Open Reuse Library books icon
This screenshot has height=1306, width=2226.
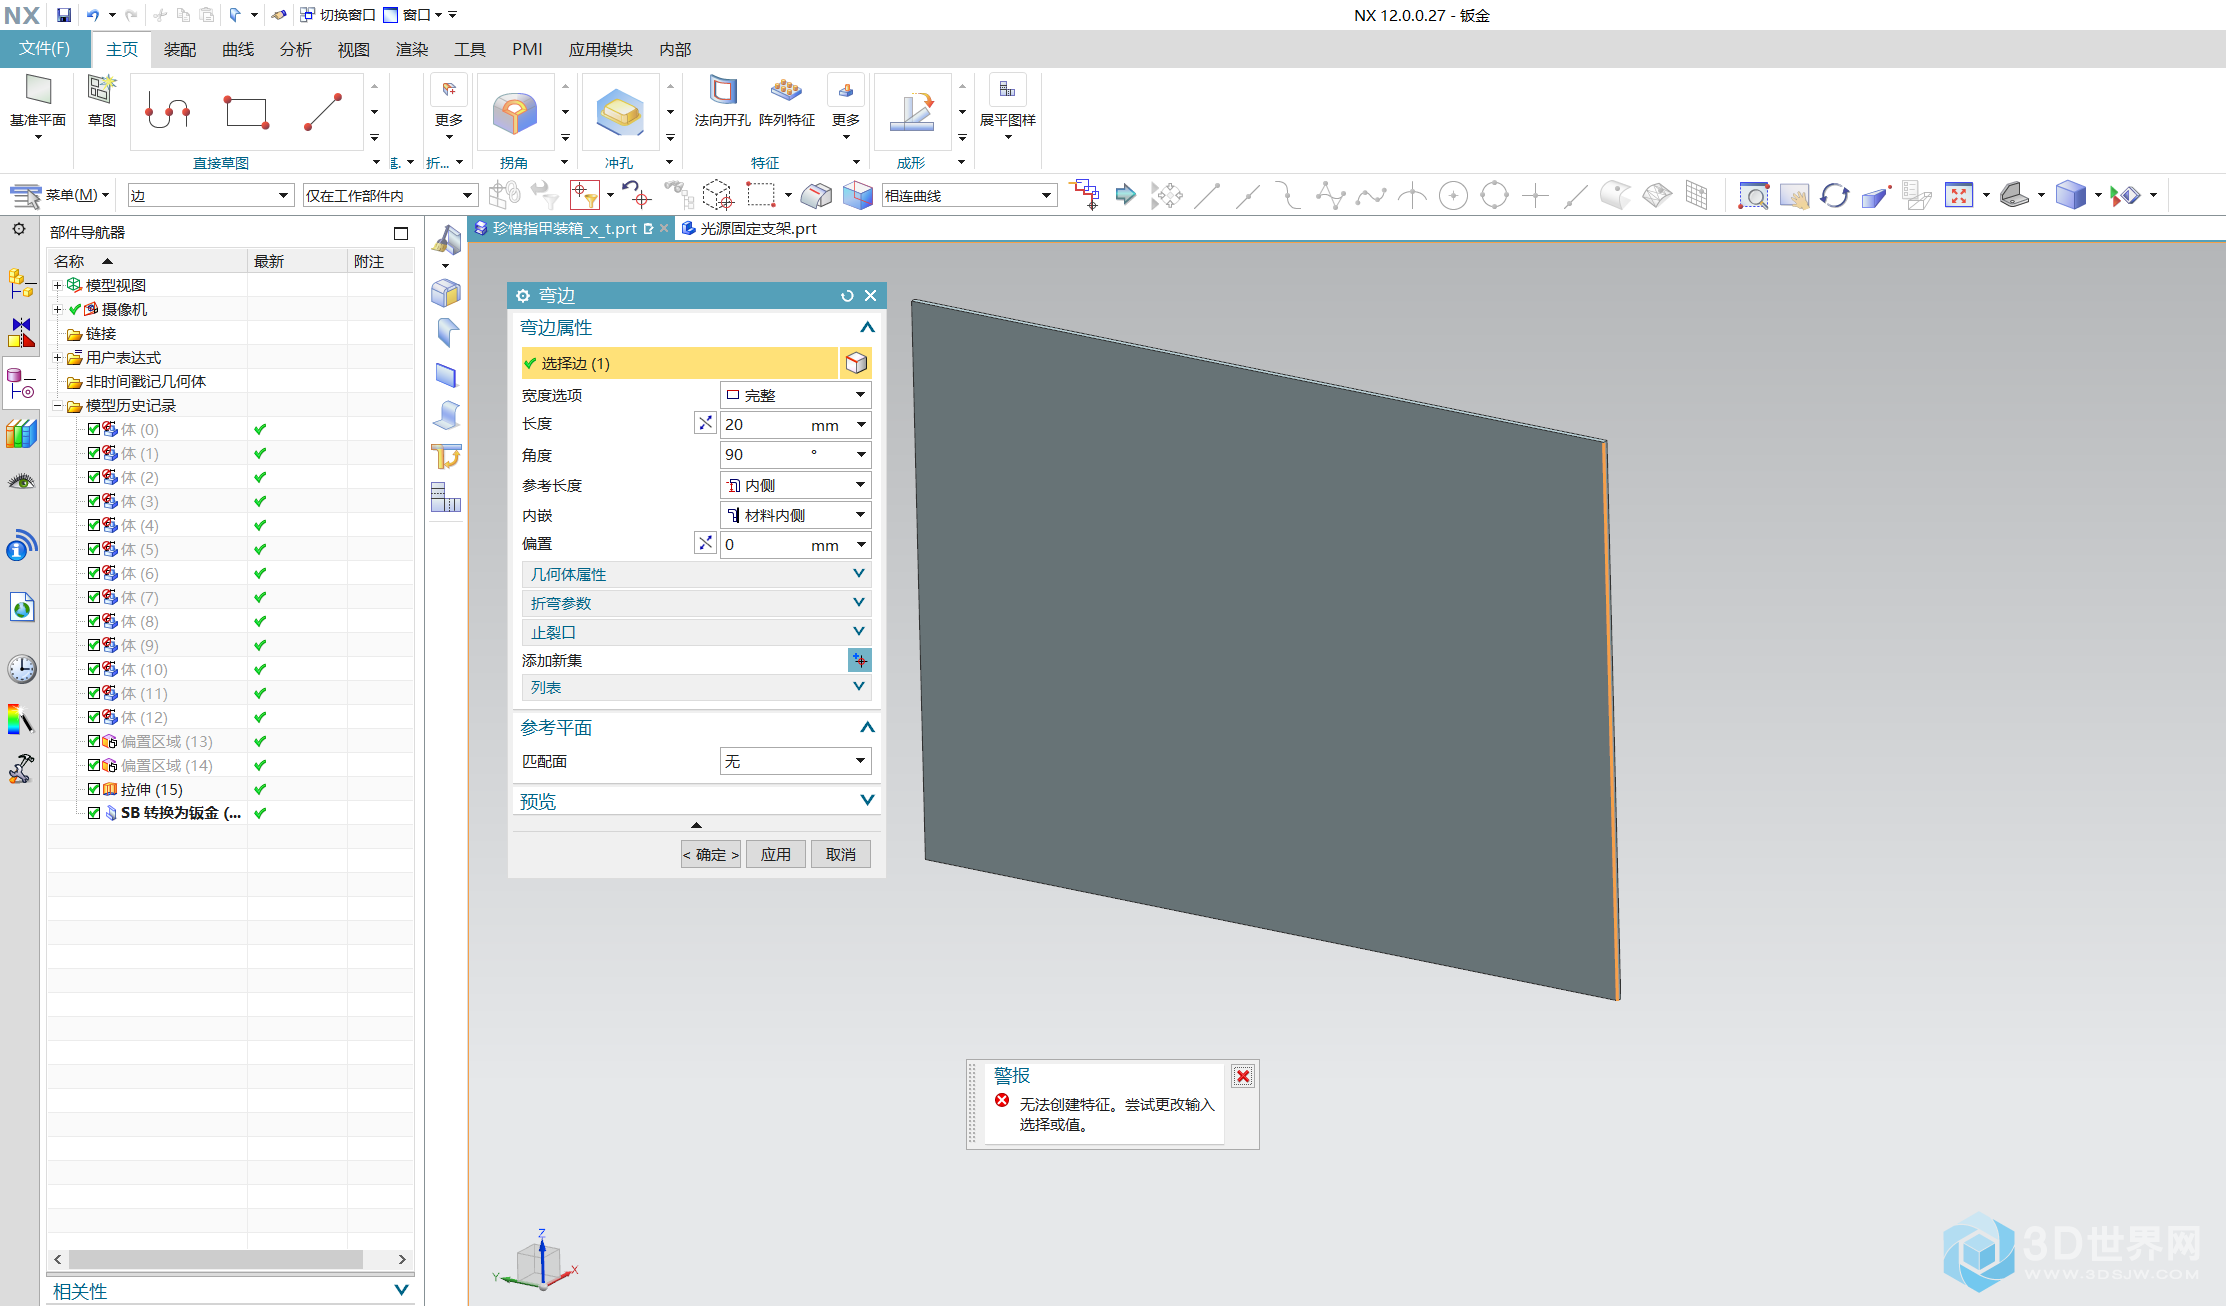pyautogui.click(x=21, y=433)
